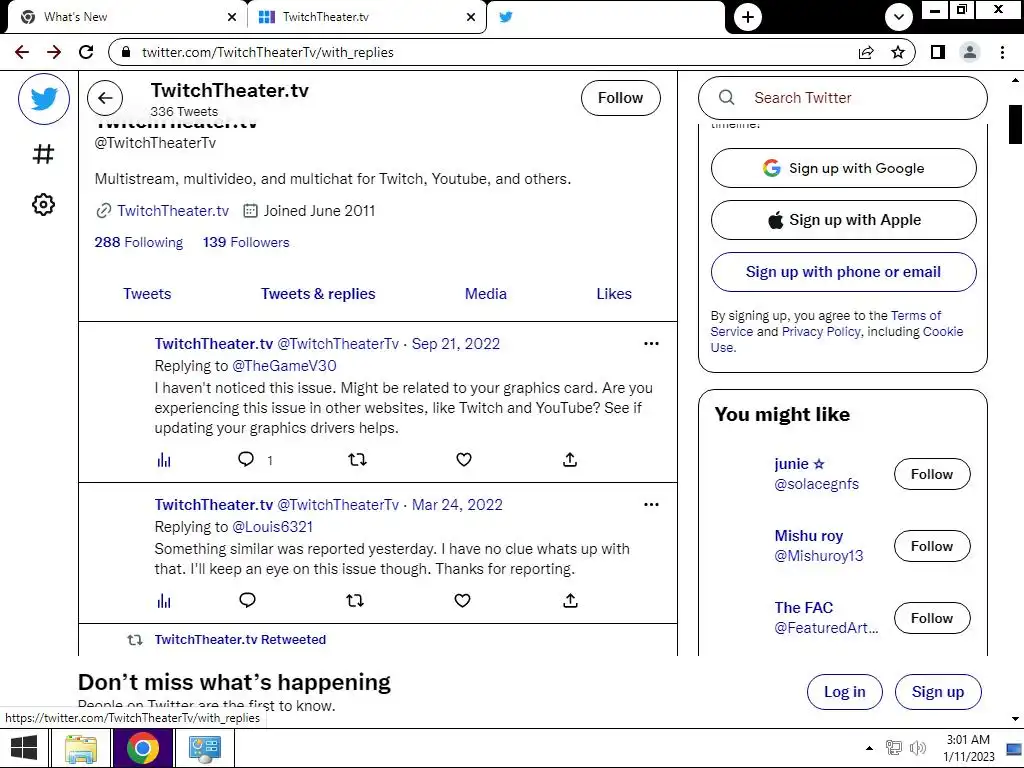Close the TwitchTheater.tv tab
The height and width of the screenshot is (768, 1024).
coord(471,17)
